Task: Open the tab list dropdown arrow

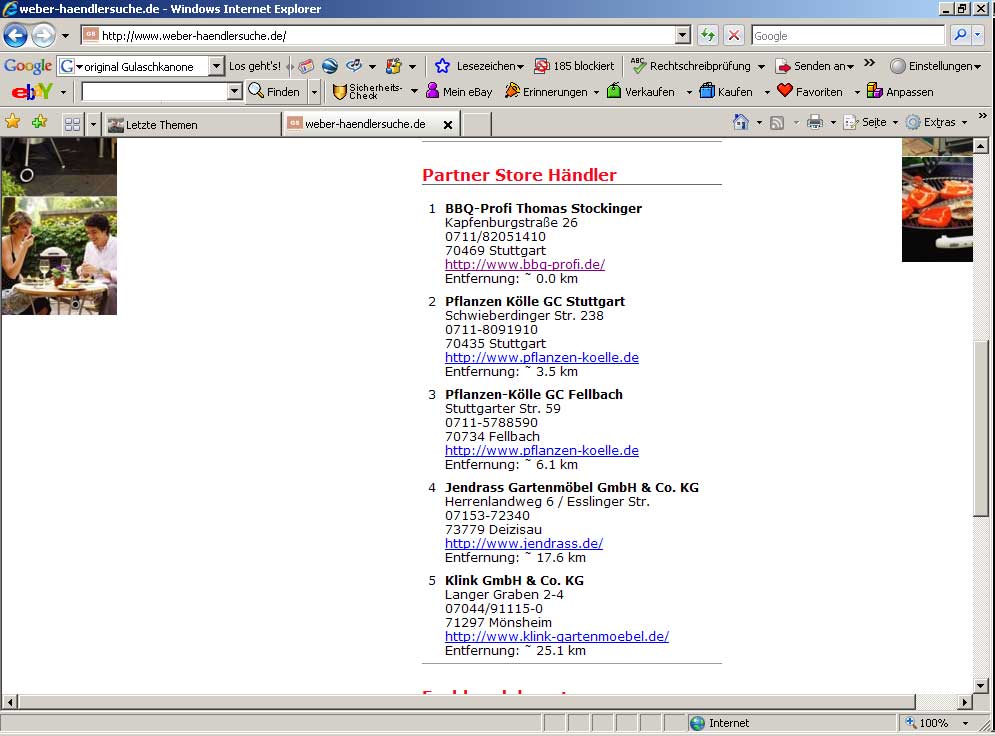Action: [x=93, y=124]
